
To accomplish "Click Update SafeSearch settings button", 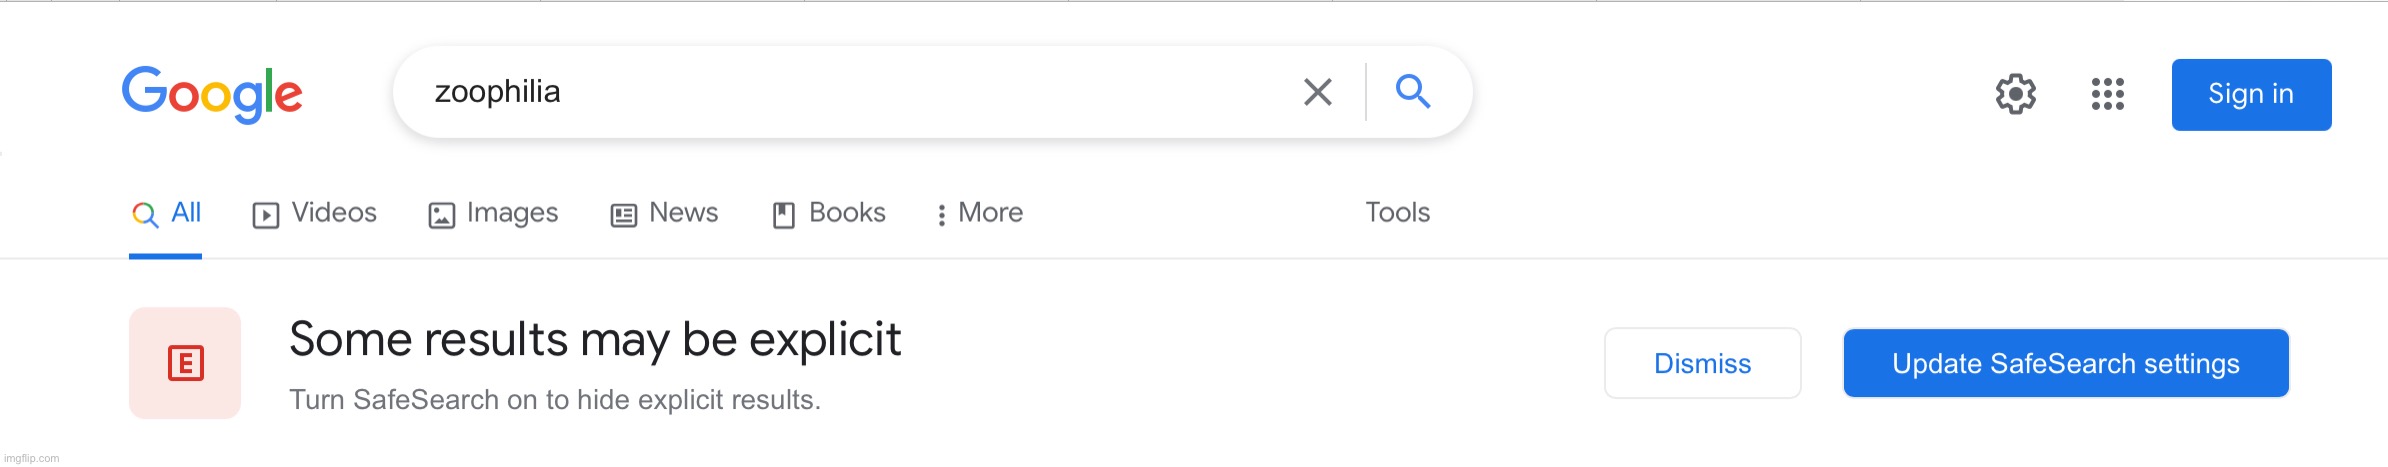I will click(x=2066, y=363).
